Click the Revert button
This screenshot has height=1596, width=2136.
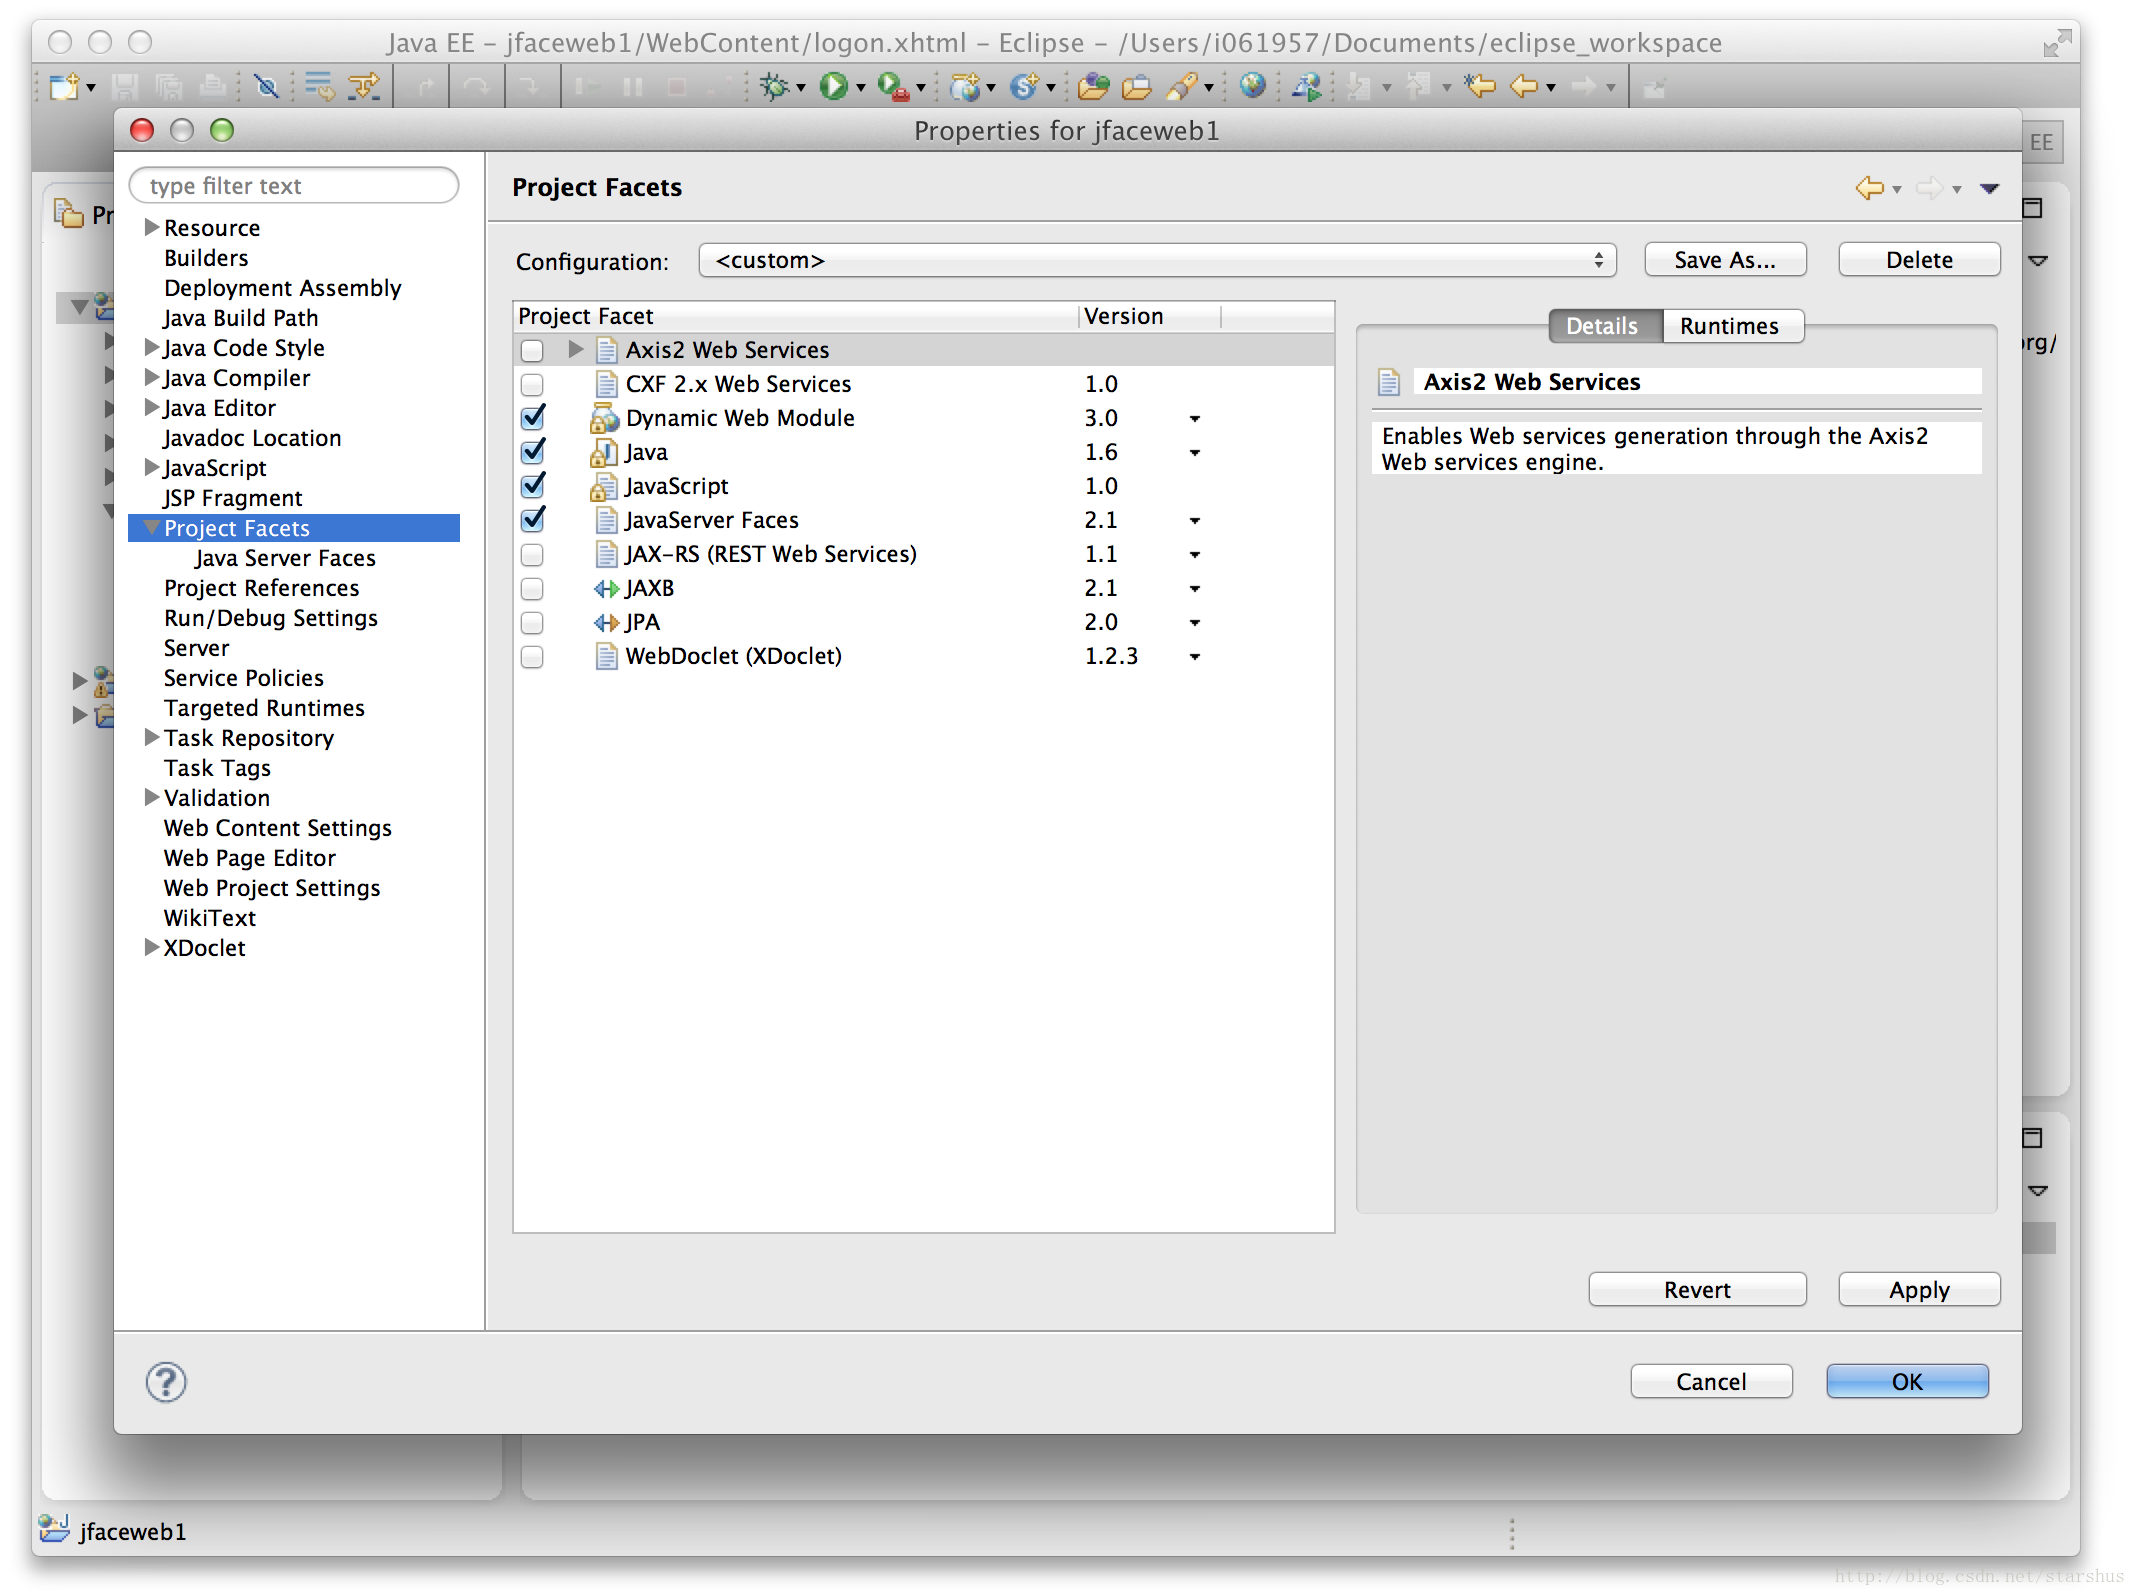(x=1697, y=1290)
